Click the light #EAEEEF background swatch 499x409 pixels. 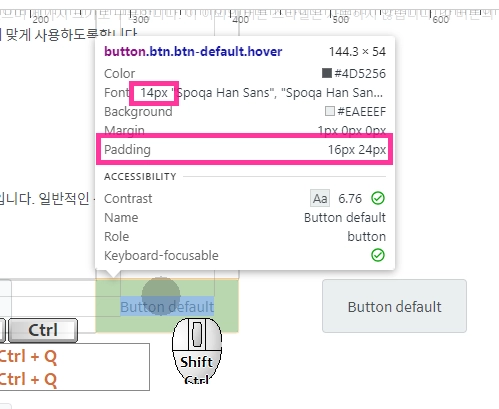330,111
